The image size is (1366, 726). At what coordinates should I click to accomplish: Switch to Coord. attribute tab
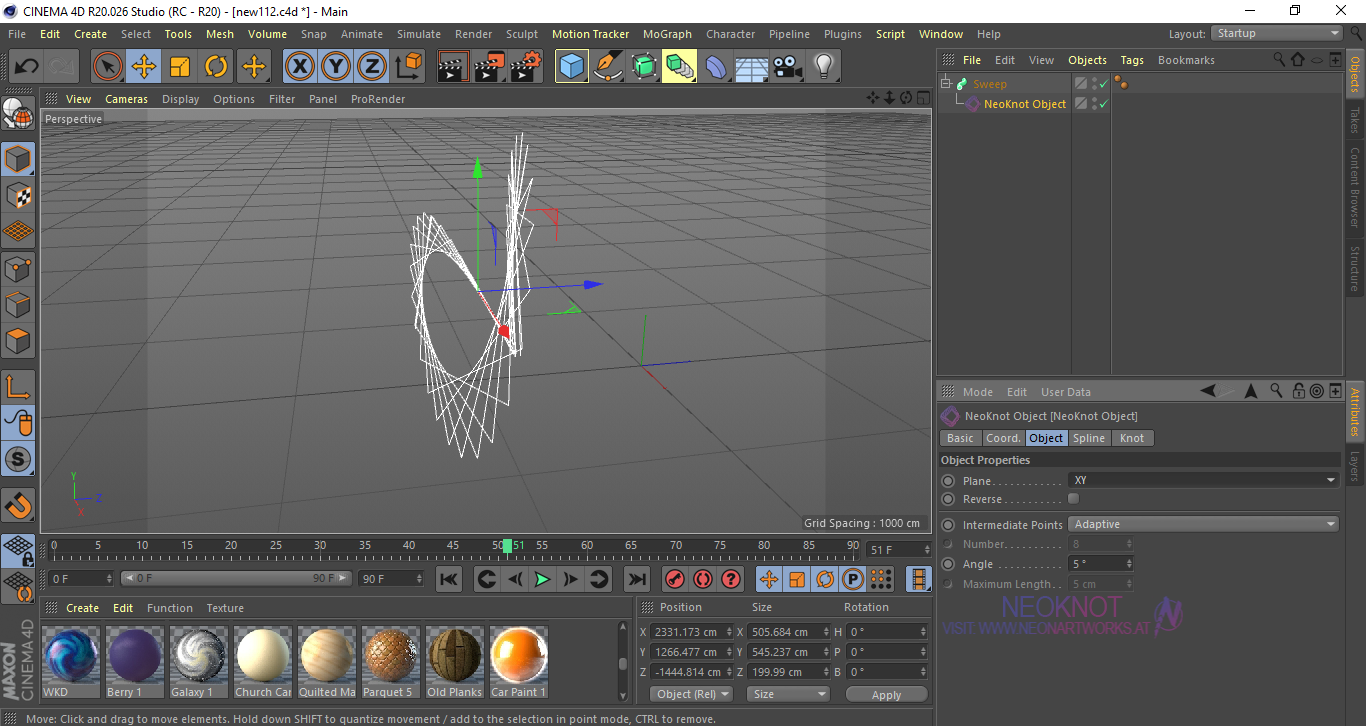click(1003, 438)
